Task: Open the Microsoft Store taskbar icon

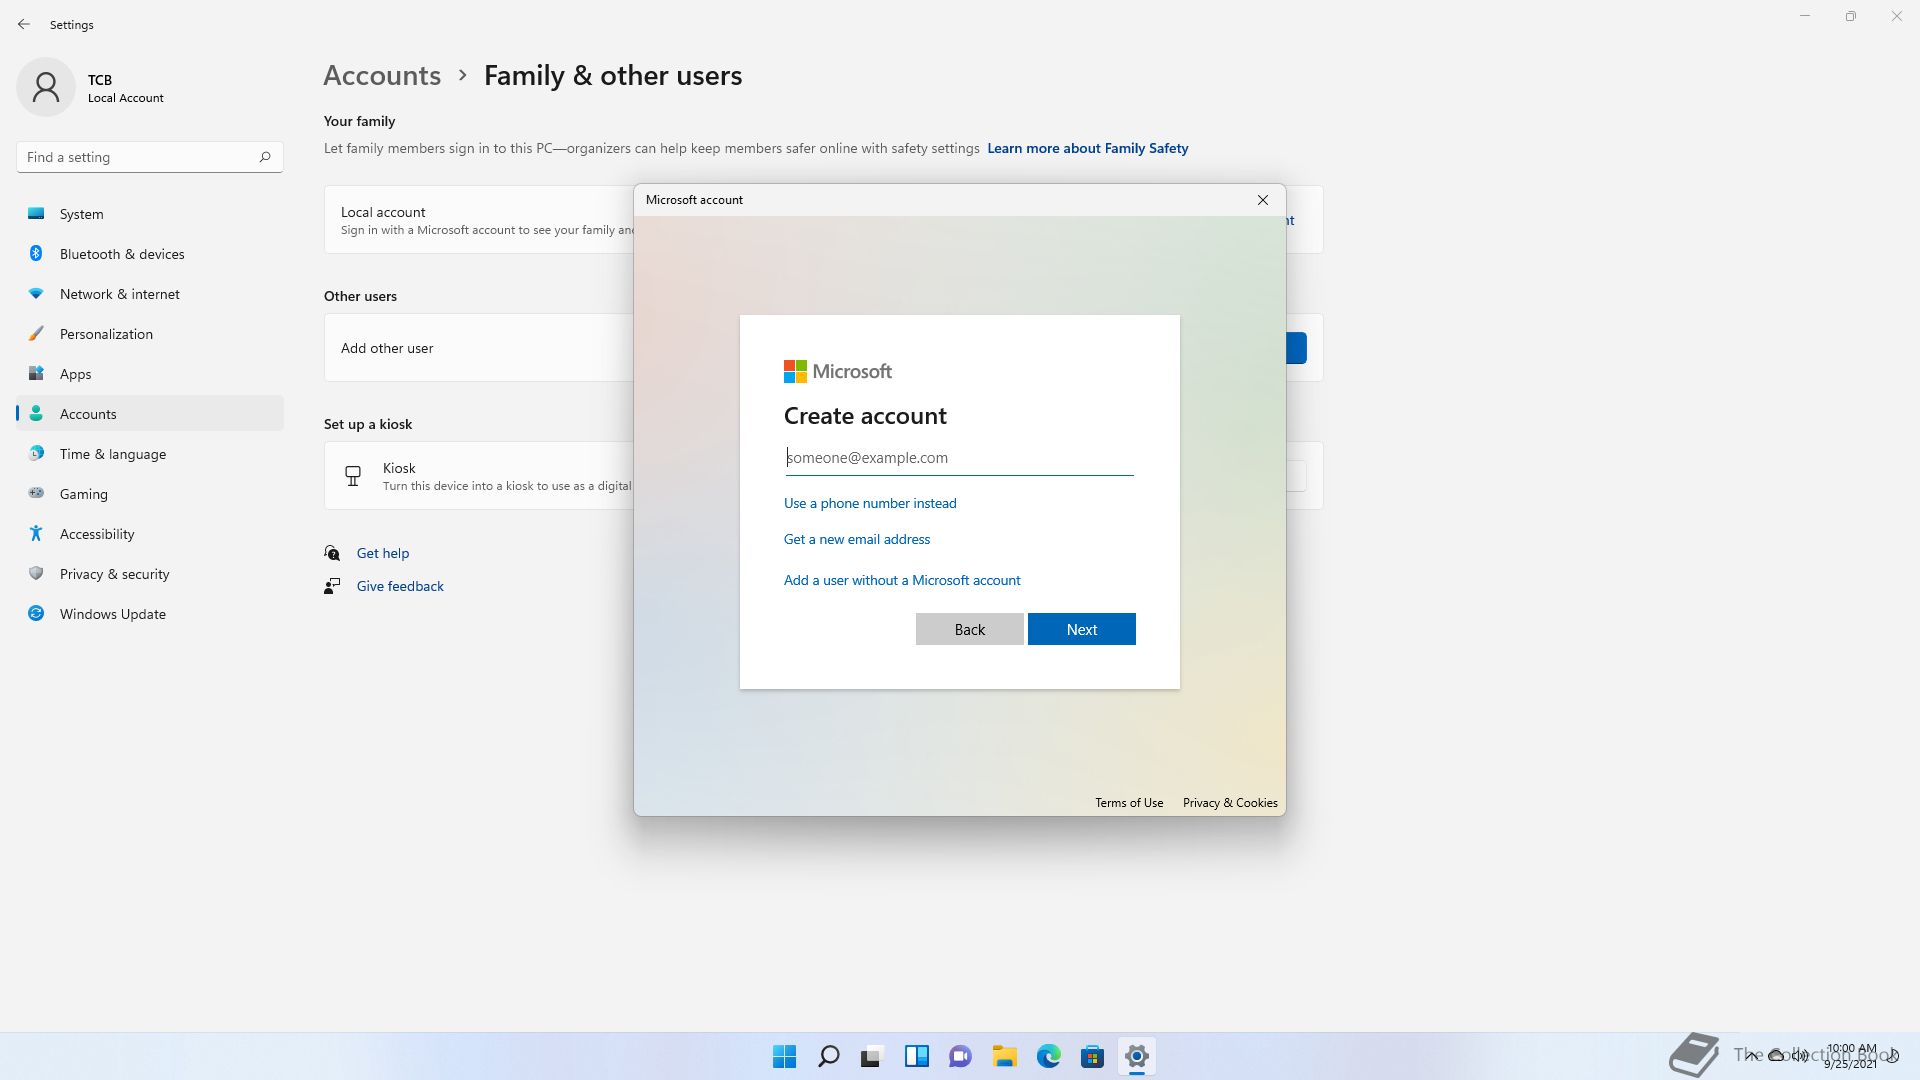Action: (1092, 1056)
